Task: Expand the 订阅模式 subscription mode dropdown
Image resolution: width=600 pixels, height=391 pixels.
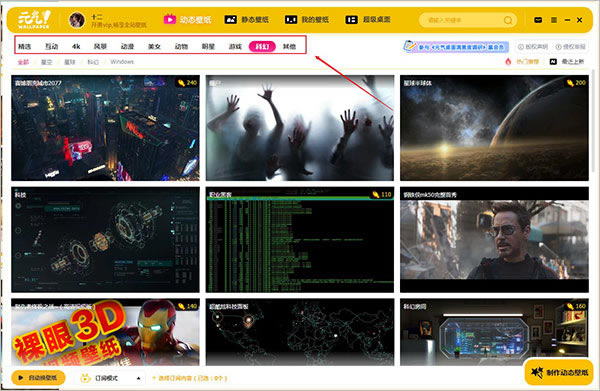Action: point(139,378)
